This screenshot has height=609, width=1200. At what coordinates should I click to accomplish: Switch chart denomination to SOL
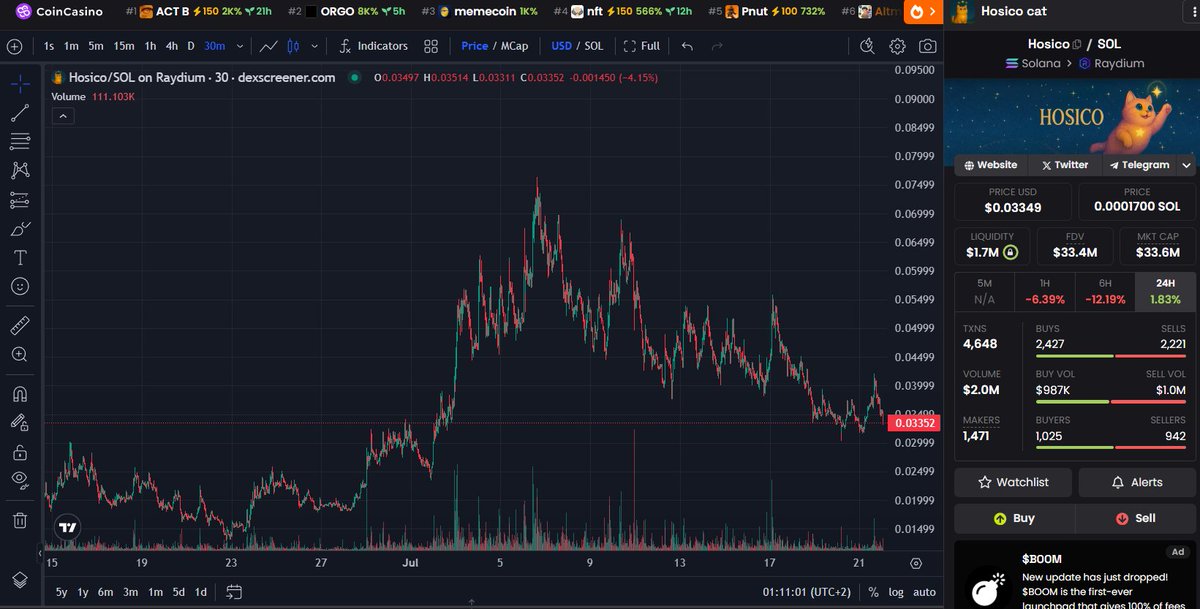[x=594, y=46]
